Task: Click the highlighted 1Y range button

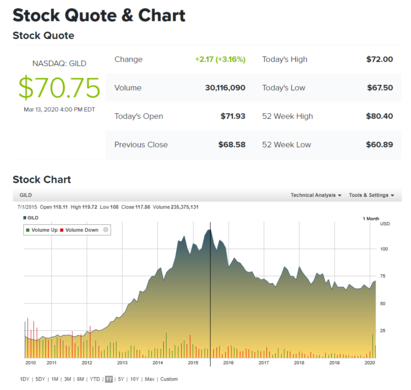Action: click(109, 379)
